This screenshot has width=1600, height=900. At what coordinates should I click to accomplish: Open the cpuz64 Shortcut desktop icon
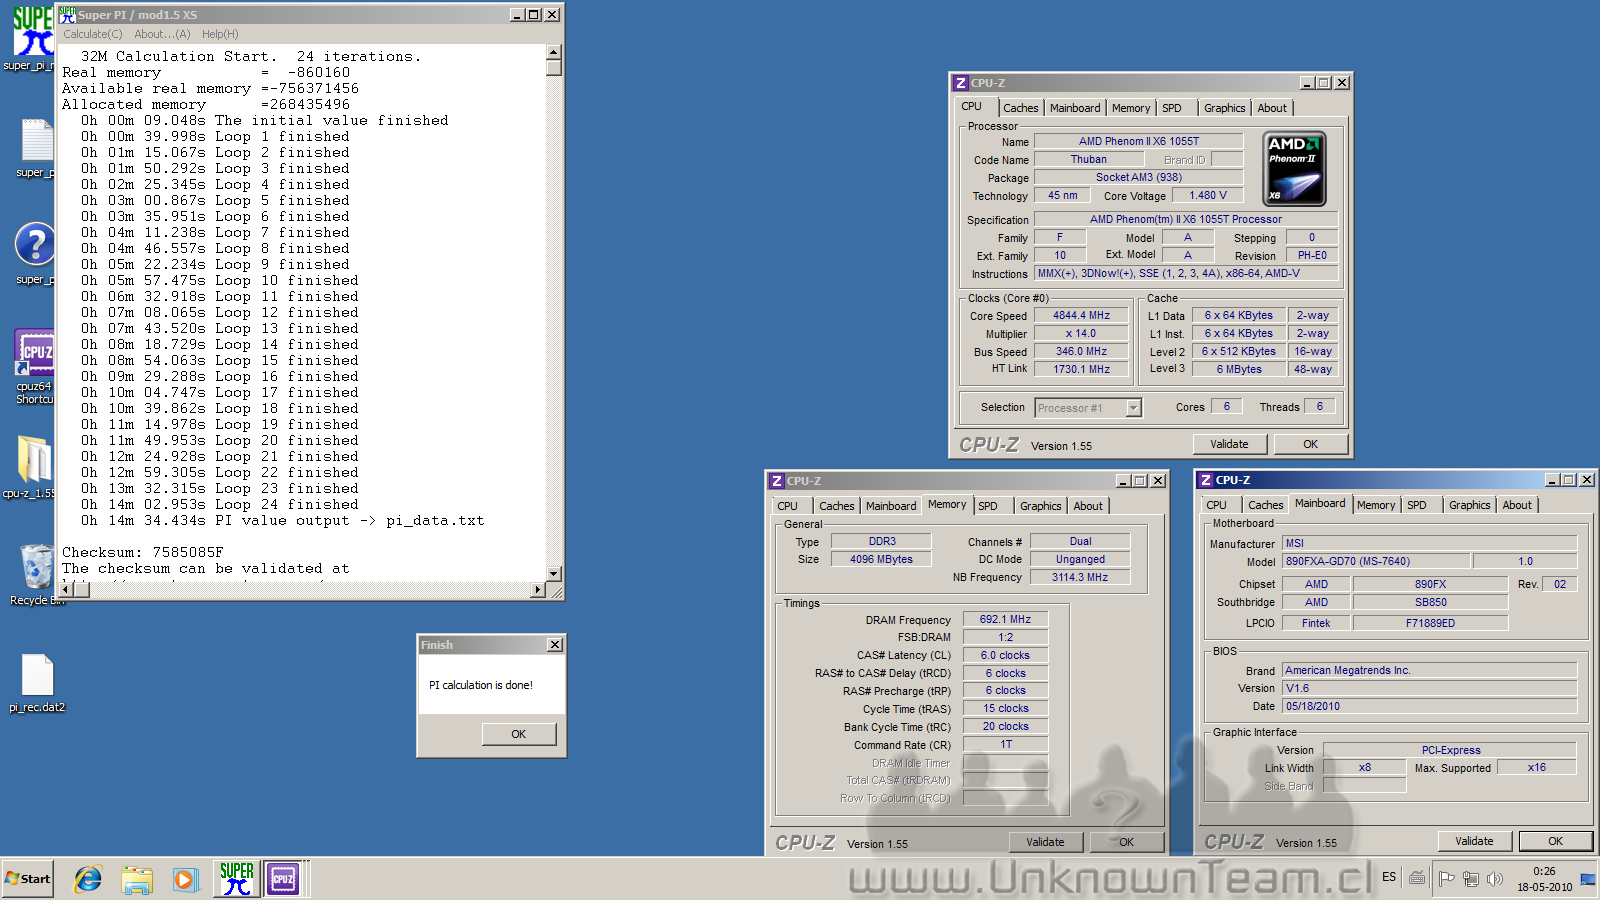(x=34, y=367)
